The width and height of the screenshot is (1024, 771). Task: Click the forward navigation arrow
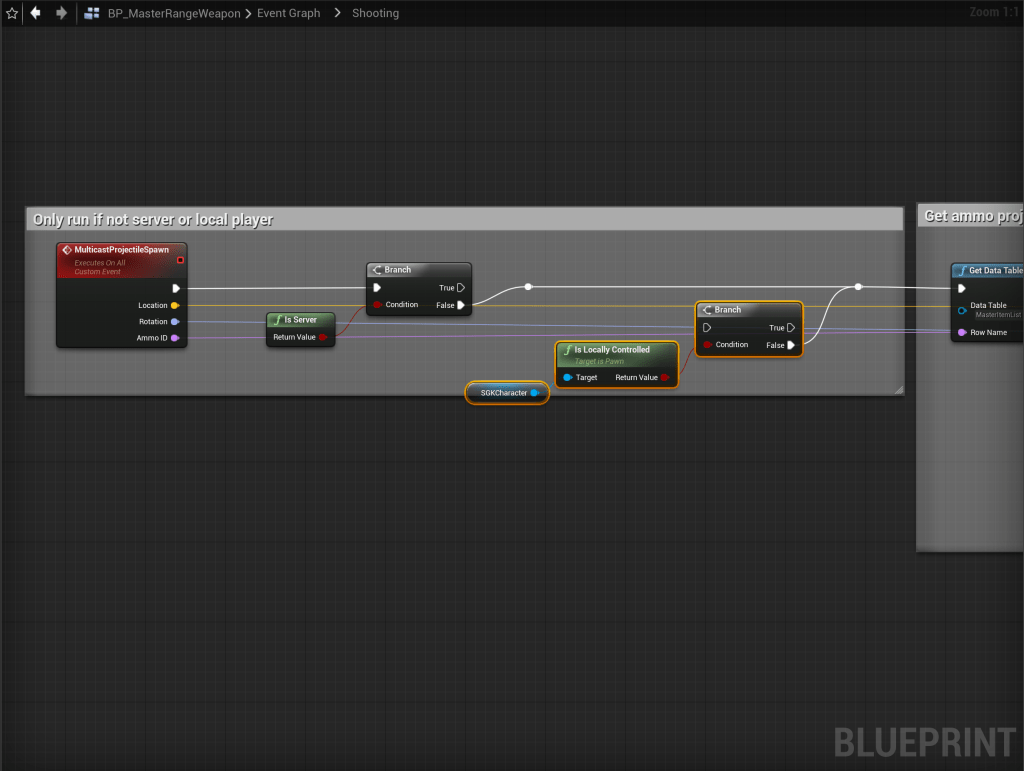click(x=61, y=13)
